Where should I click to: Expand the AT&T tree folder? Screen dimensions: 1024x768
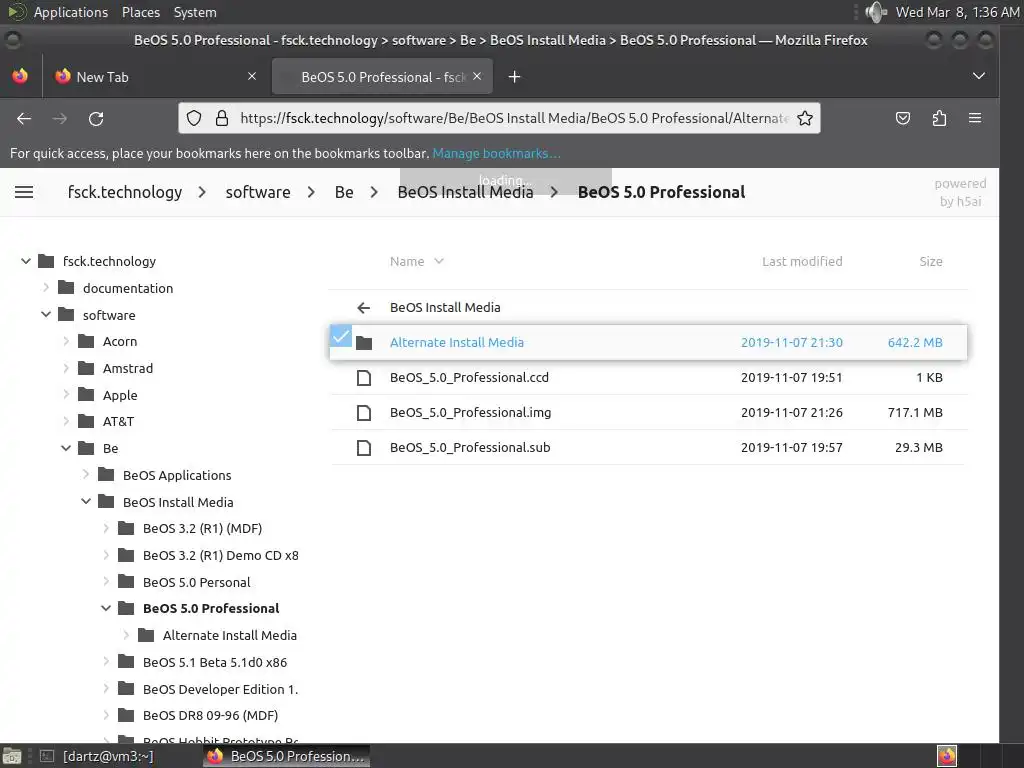pos(66,421)
